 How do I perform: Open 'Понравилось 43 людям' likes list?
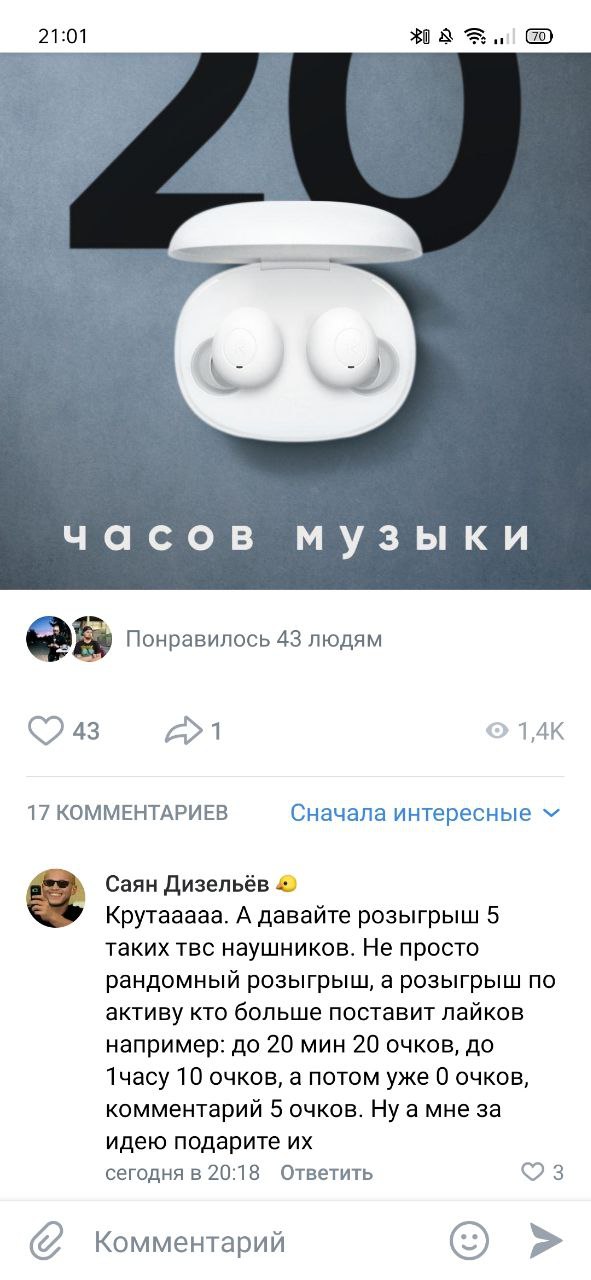pos(253,638)
